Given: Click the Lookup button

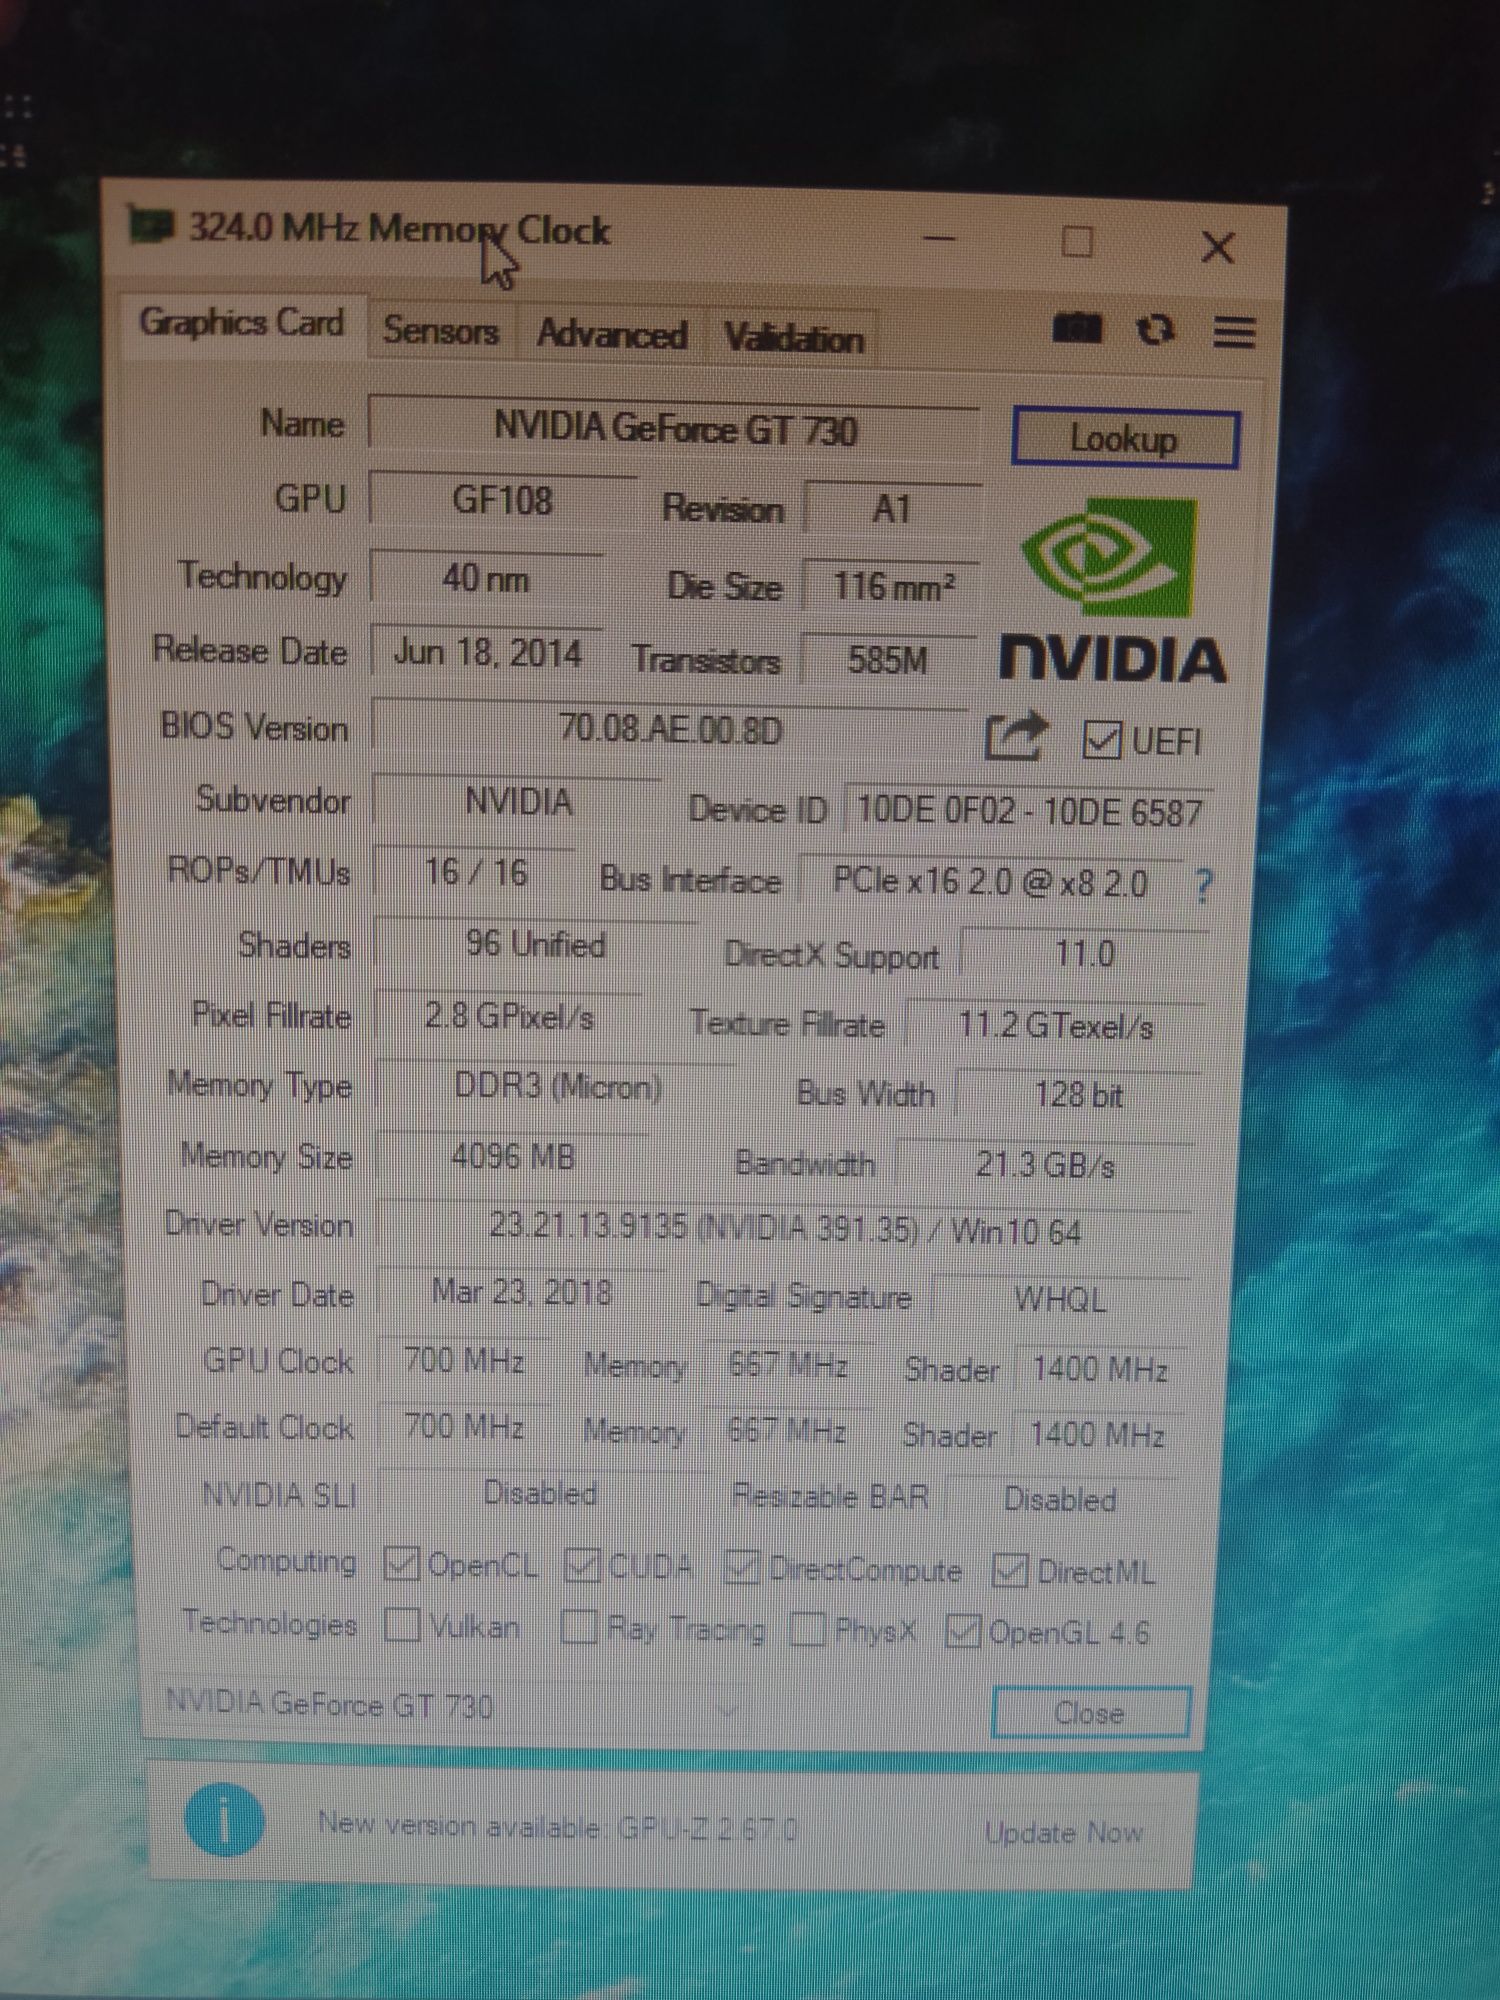Looking at the screenshot, I should [1124, 438].
